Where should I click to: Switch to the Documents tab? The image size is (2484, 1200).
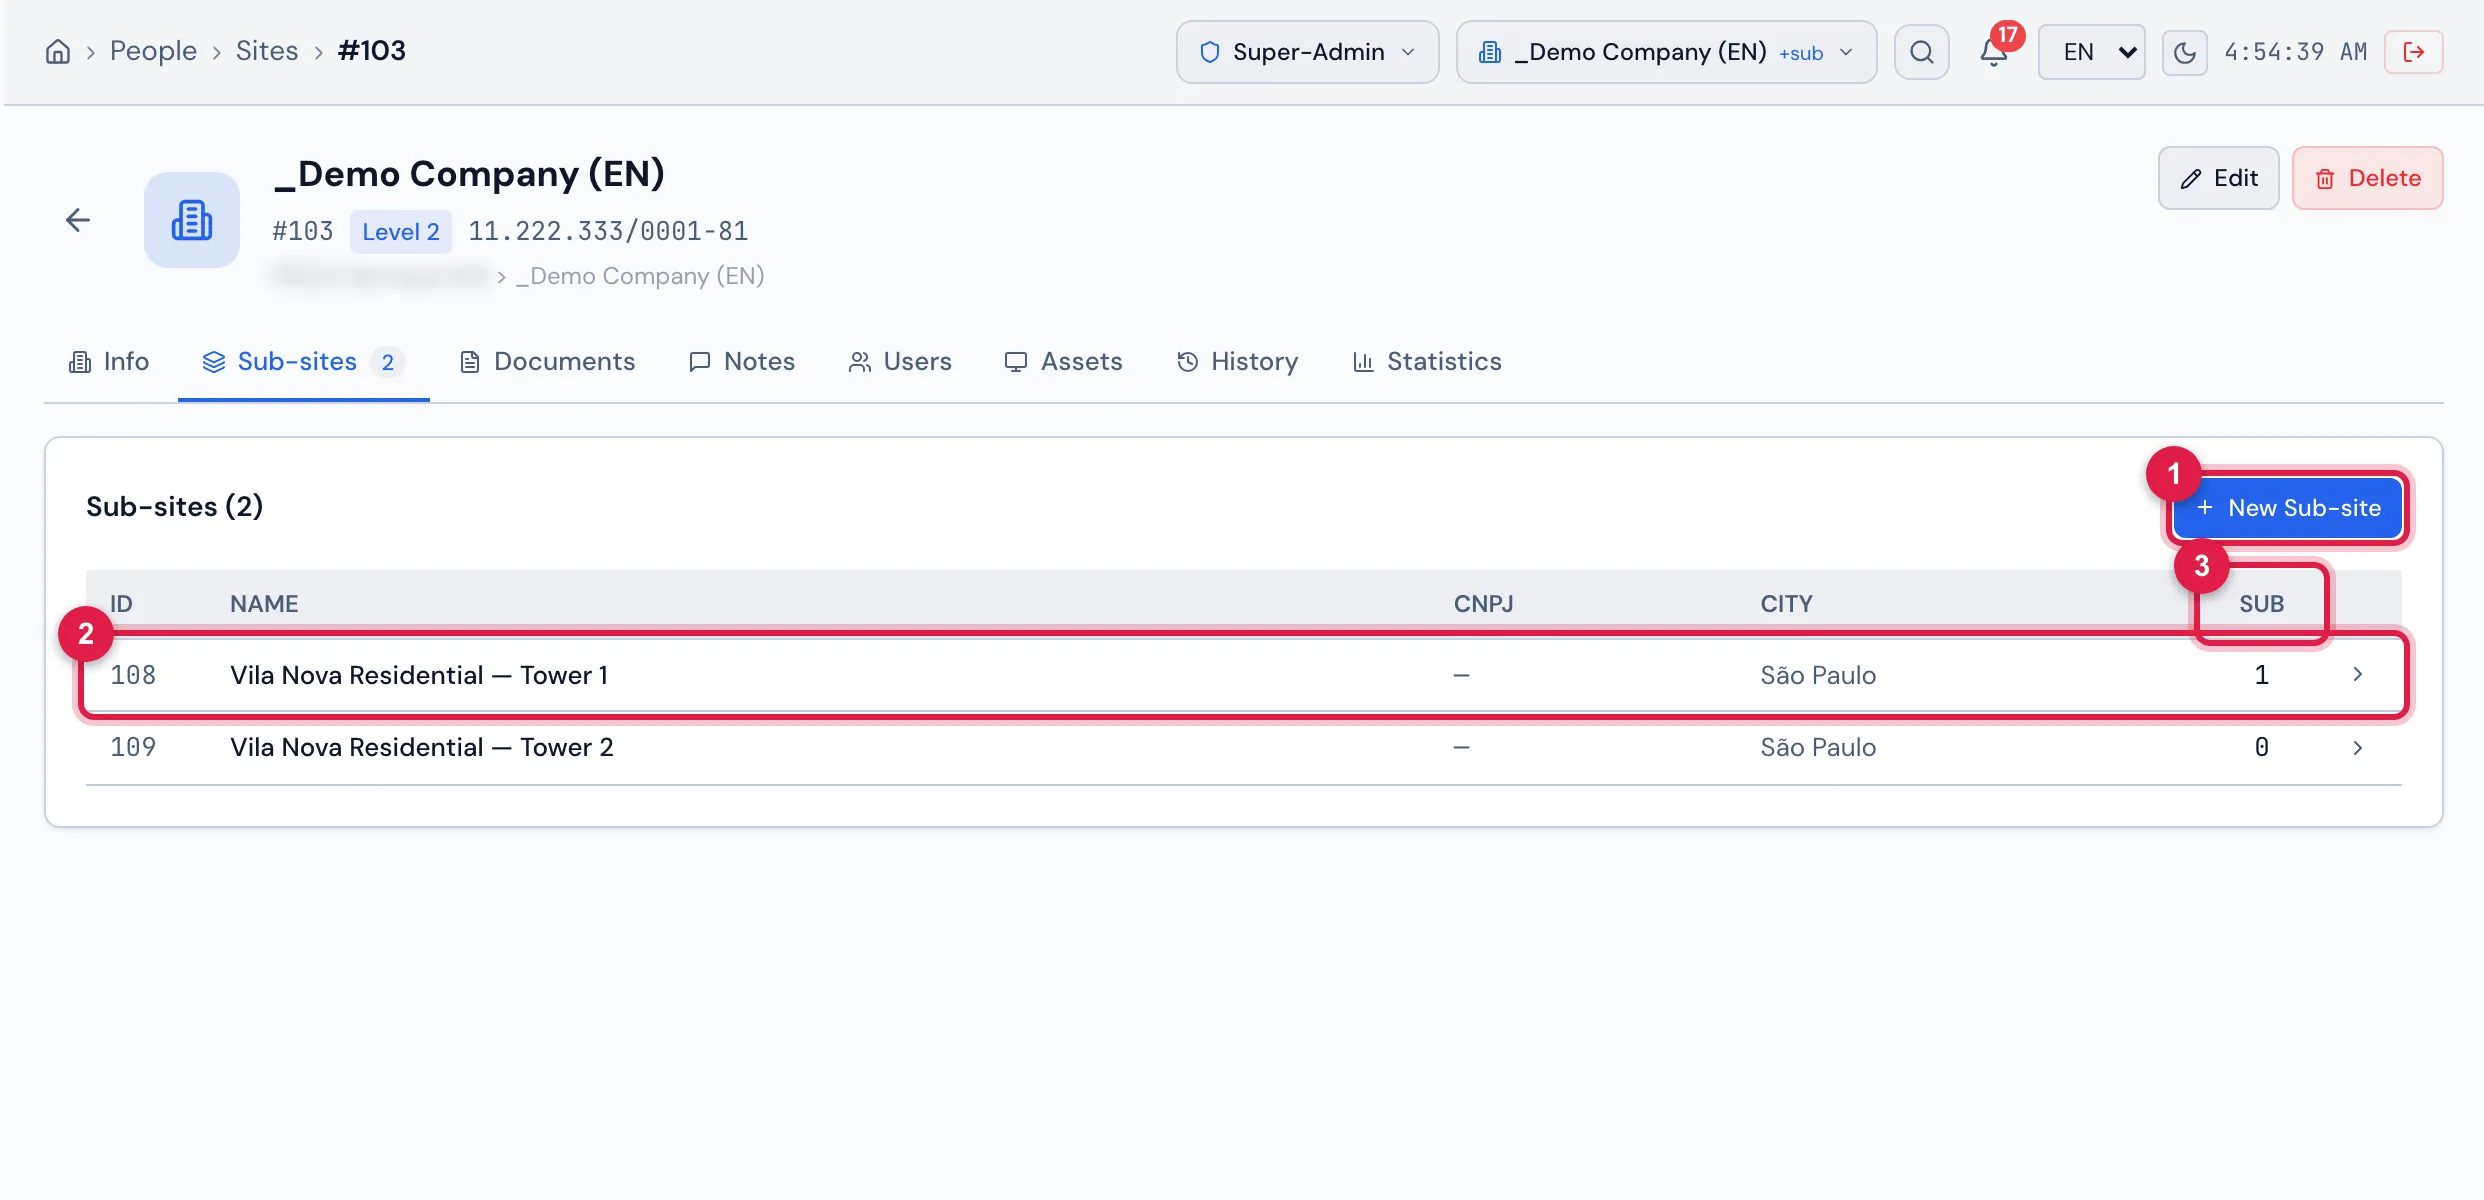pos(547,362)
